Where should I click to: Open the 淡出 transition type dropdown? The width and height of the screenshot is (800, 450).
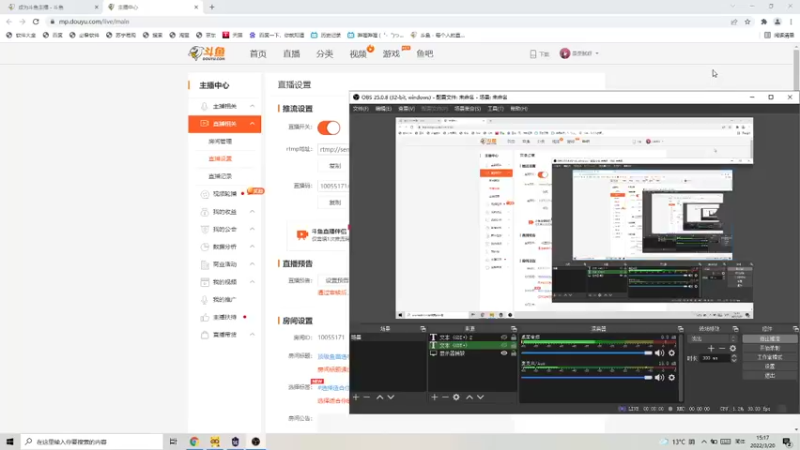click(x=713, y=339)
